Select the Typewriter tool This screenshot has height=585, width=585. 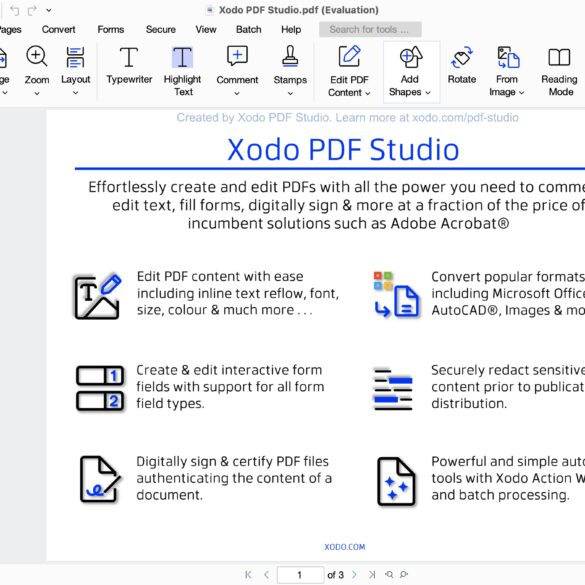coord(129,65)
